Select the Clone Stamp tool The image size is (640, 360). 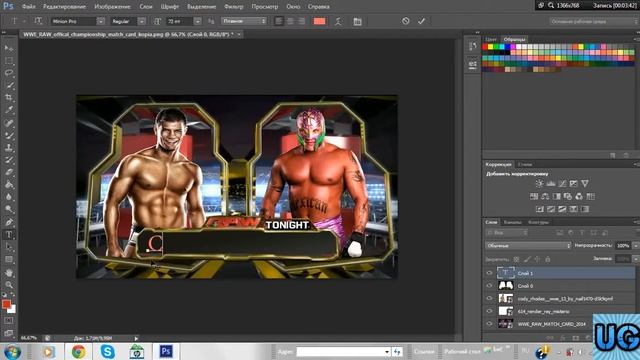click(x=9, y=148)
